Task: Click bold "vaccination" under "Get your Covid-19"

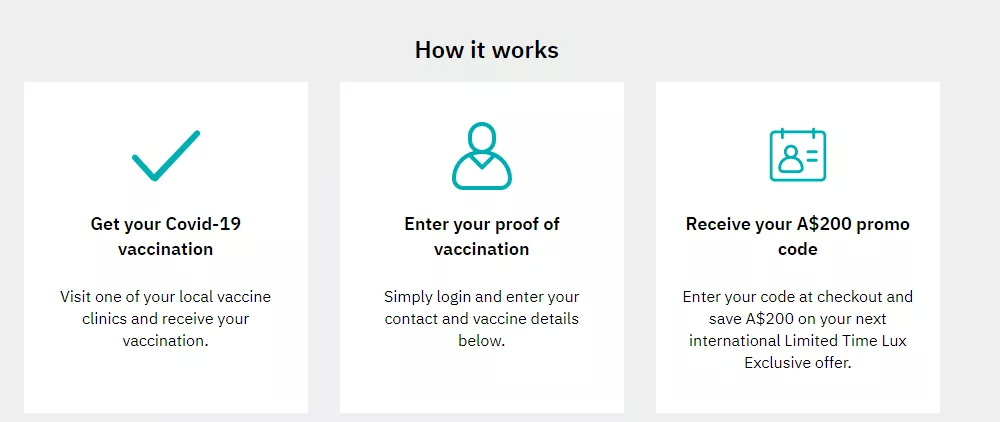Action: tap(166, 249)
